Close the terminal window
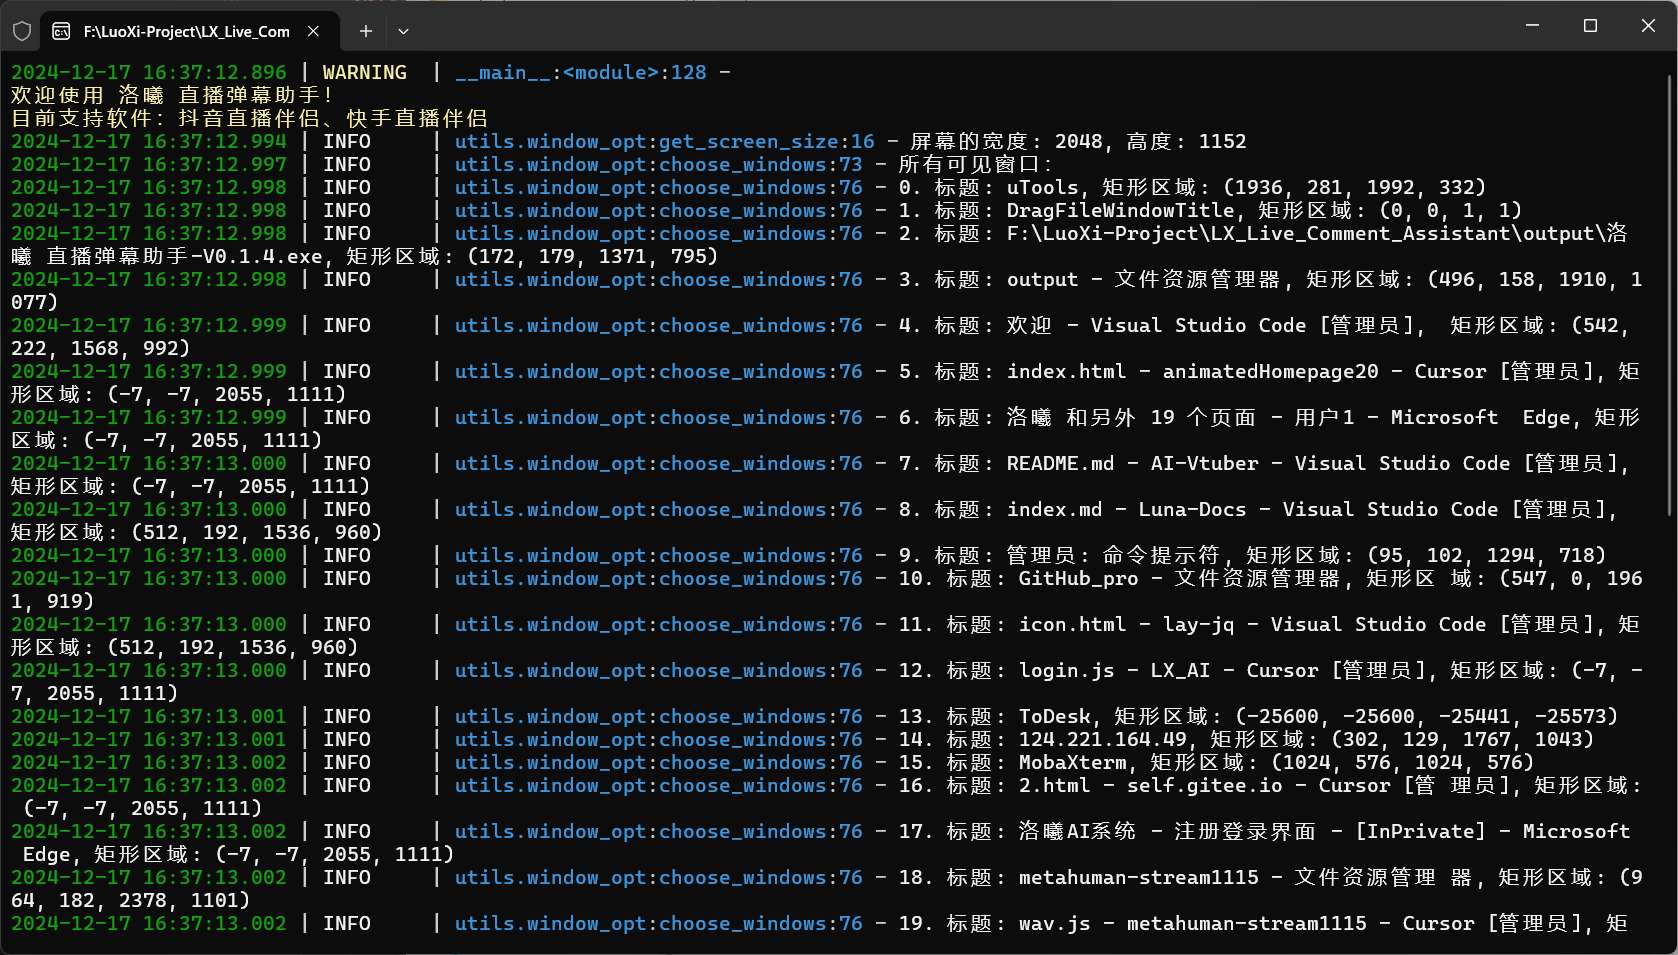Screen dimensions: 1678x955 pos(1648,26)
